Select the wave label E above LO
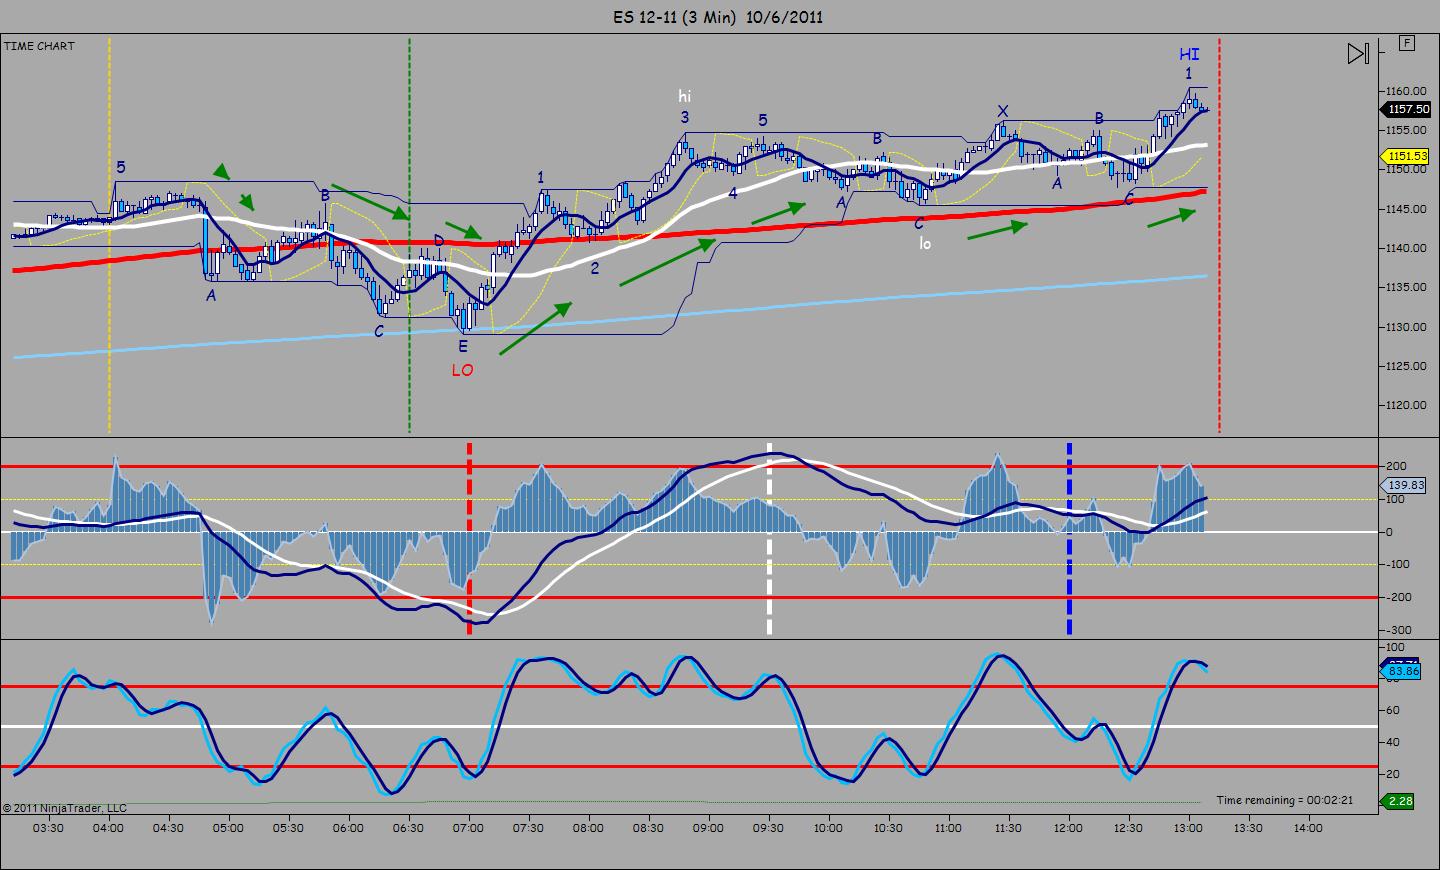The image size is (1440, 870). tap(462, 346)
